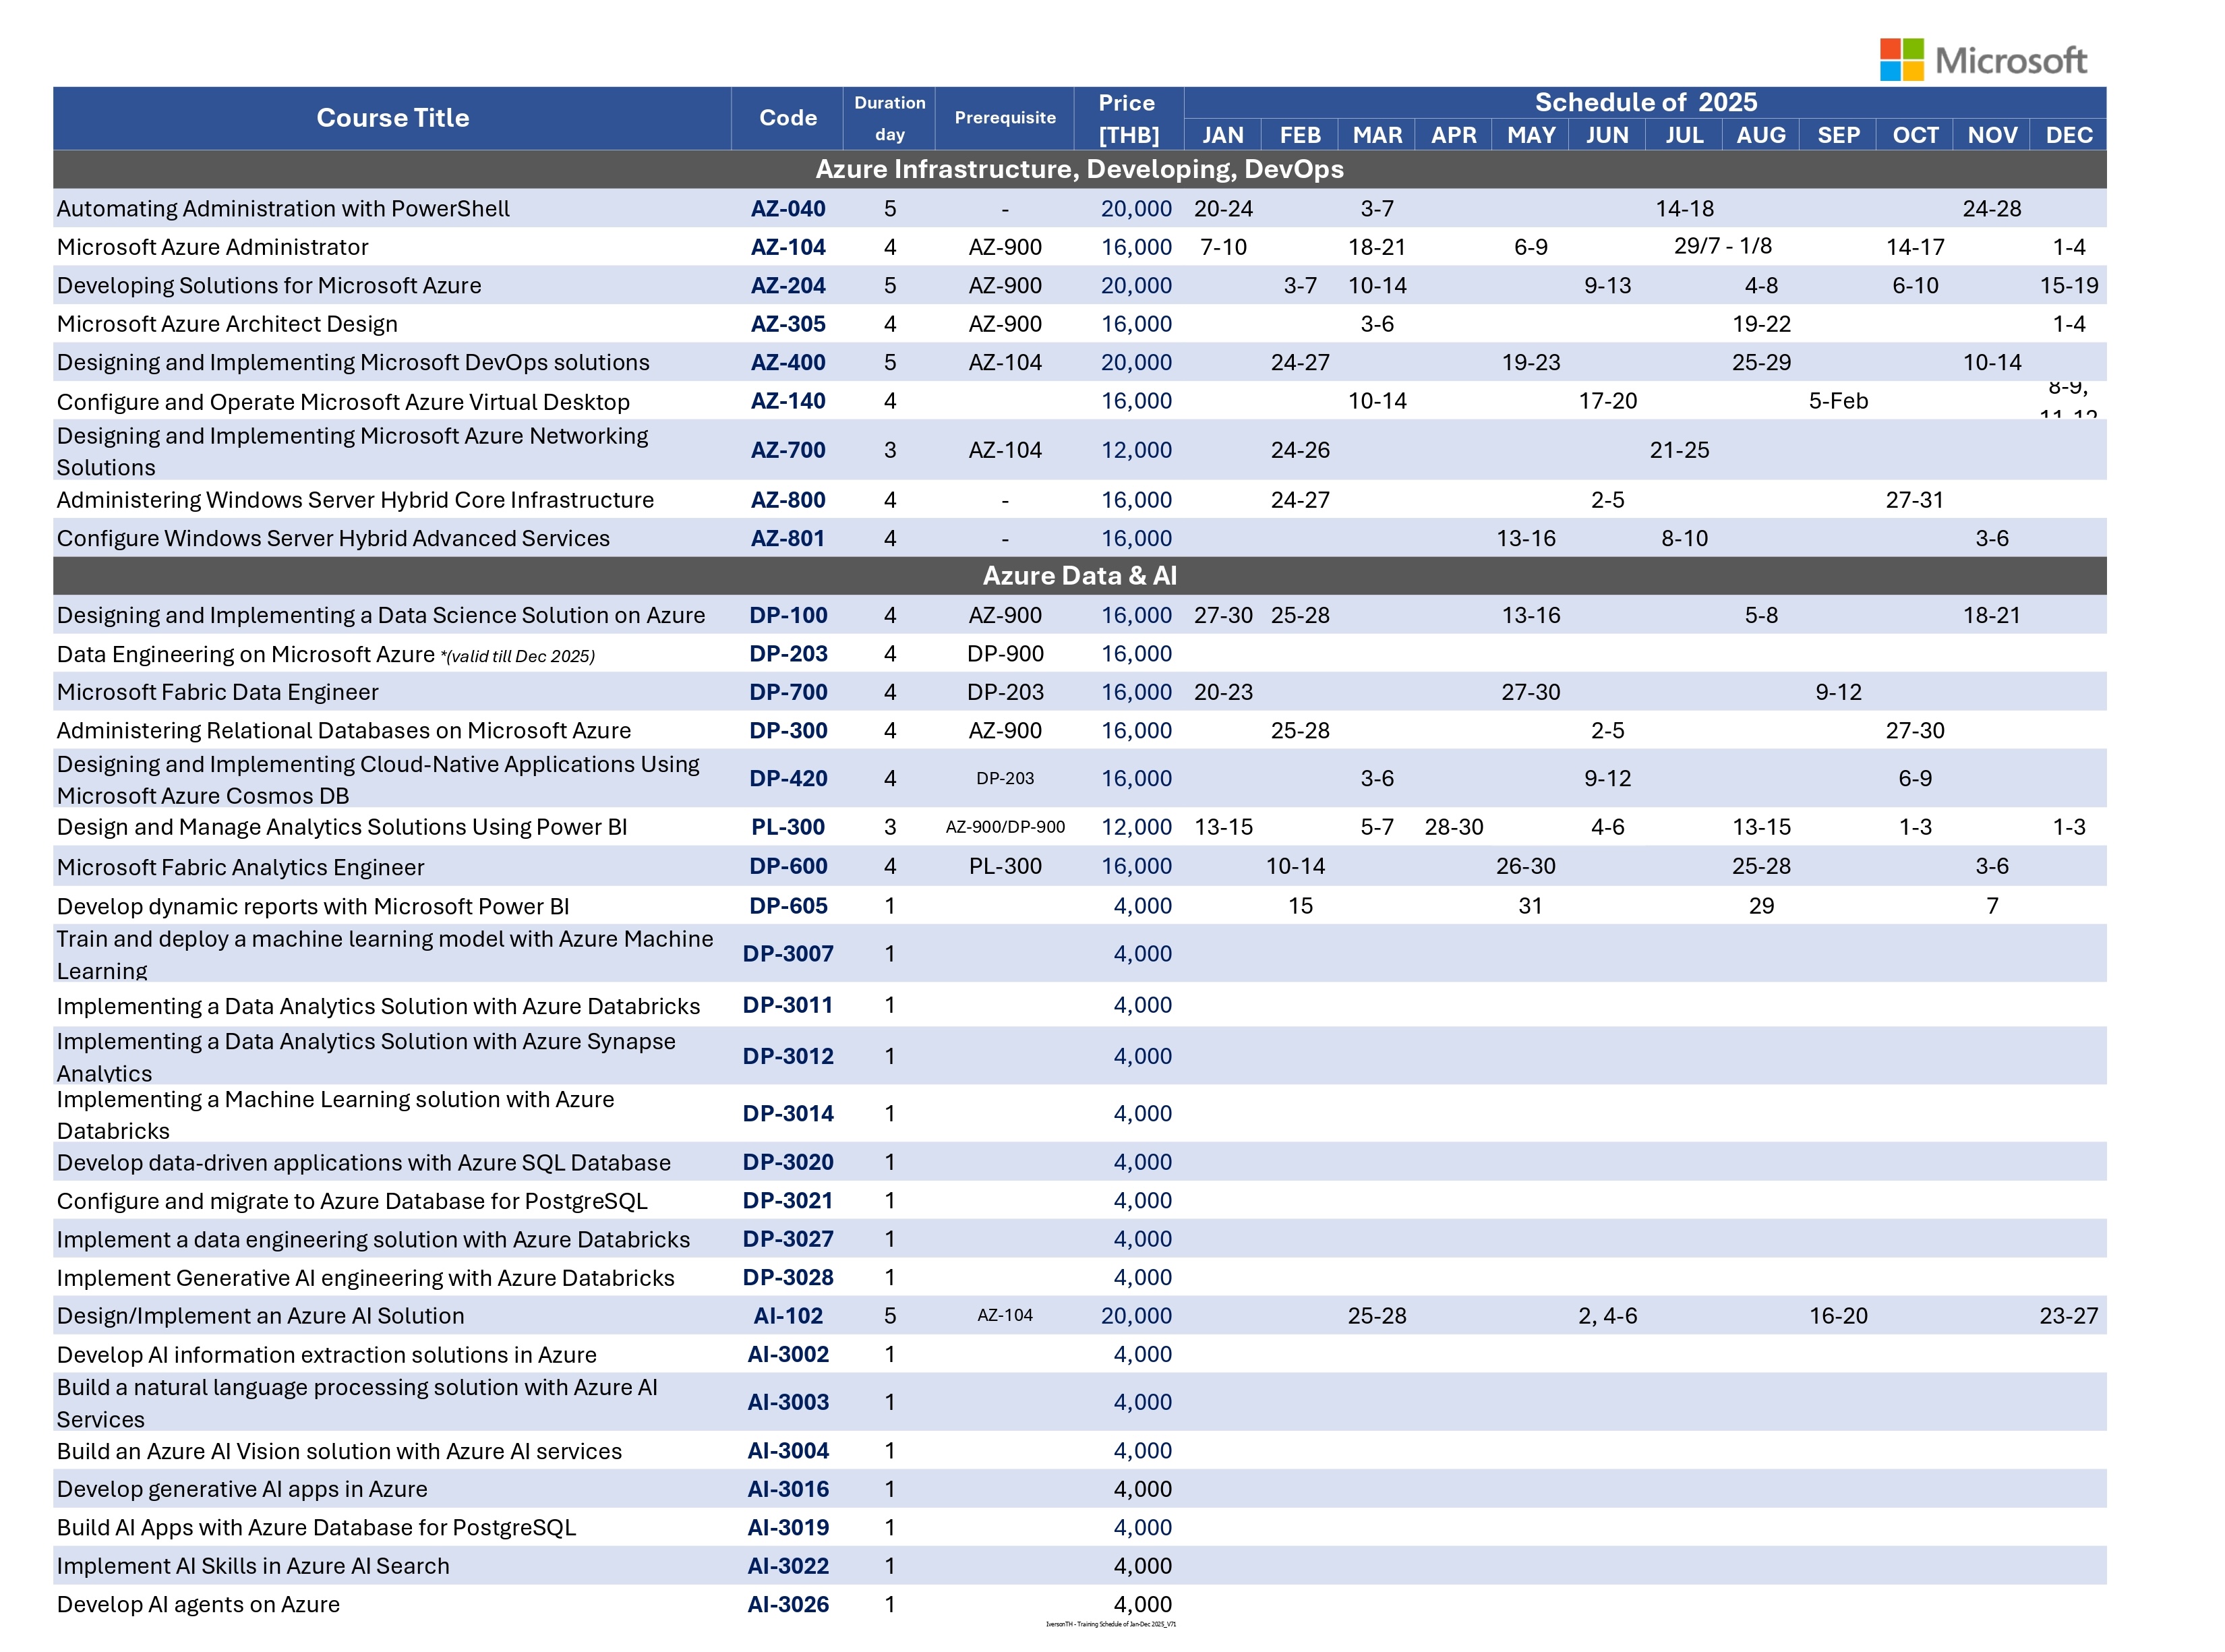Select course code DP-300
The height and width of the screenshot is (1652, 2225).
click(788, 731)
